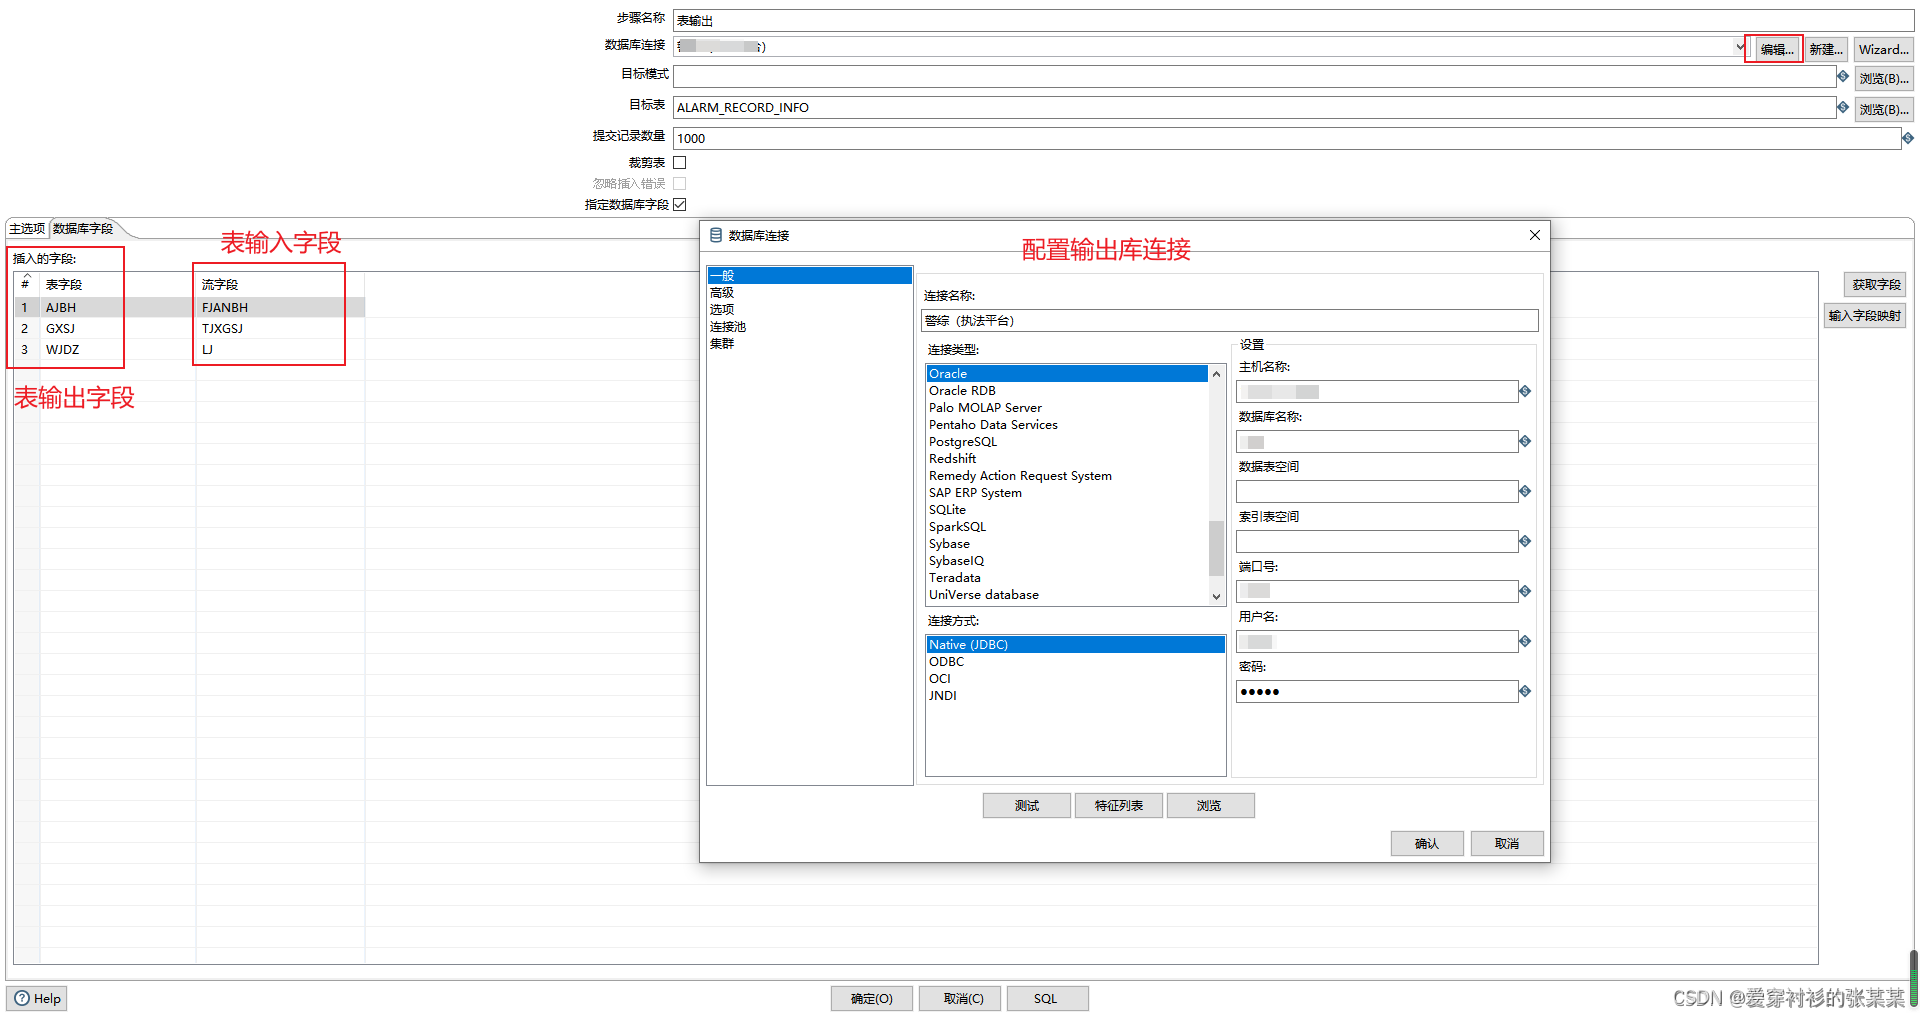Switch to 主选项 tab
The image size is (1920, 1017).
(27, 229)
